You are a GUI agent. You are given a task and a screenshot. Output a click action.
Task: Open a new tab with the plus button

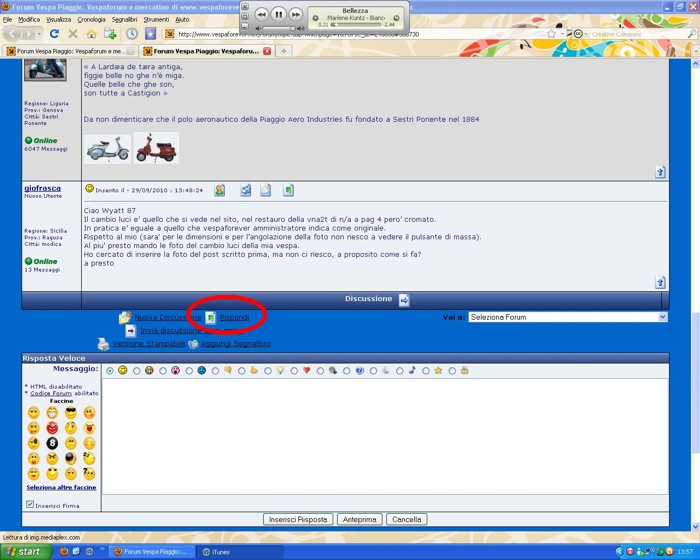[283, 51]
